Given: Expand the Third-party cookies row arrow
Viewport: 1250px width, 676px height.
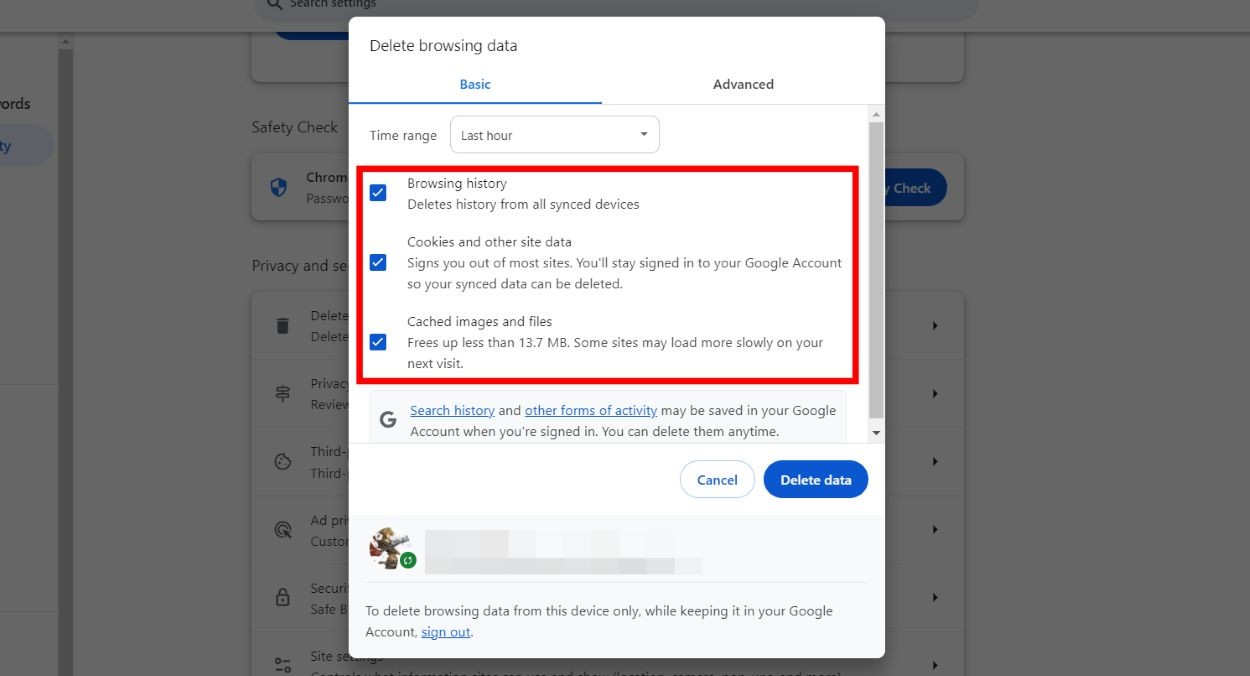Looking at the screenshot, I should (x=936, y=462).
